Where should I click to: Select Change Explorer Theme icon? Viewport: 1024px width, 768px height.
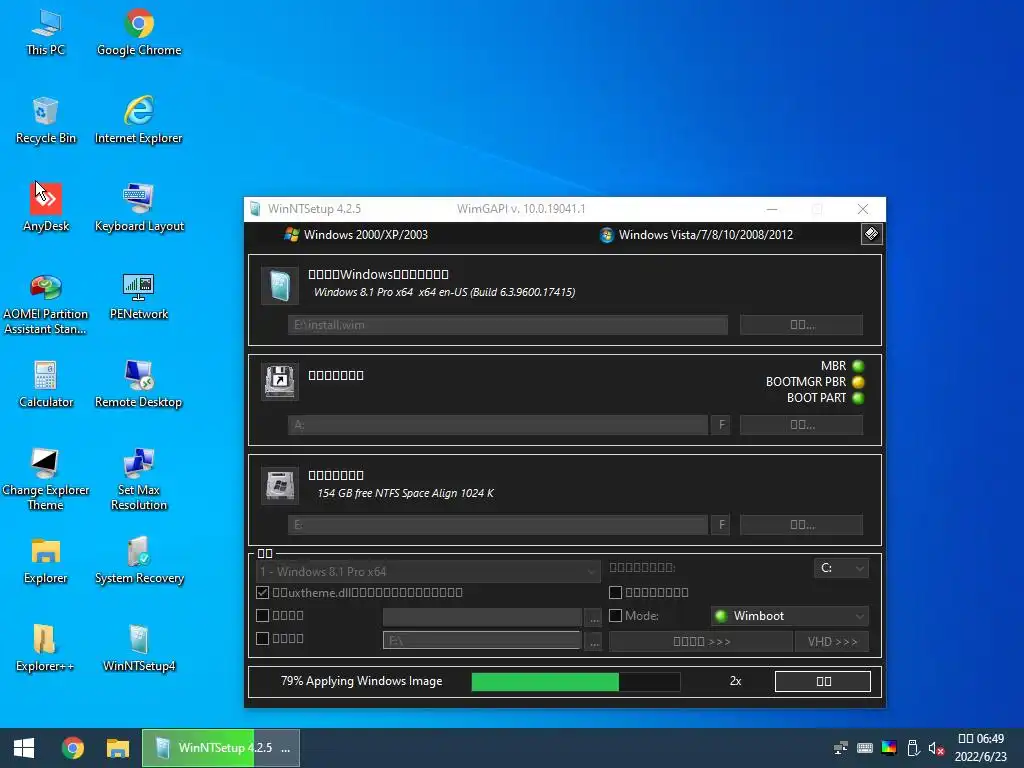pyautogui.click(x=45, y=480)
